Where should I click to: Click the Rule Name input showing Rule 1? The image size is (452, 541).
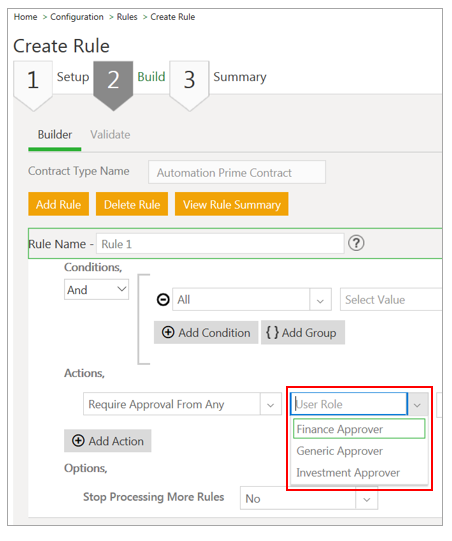coord(220,244)
